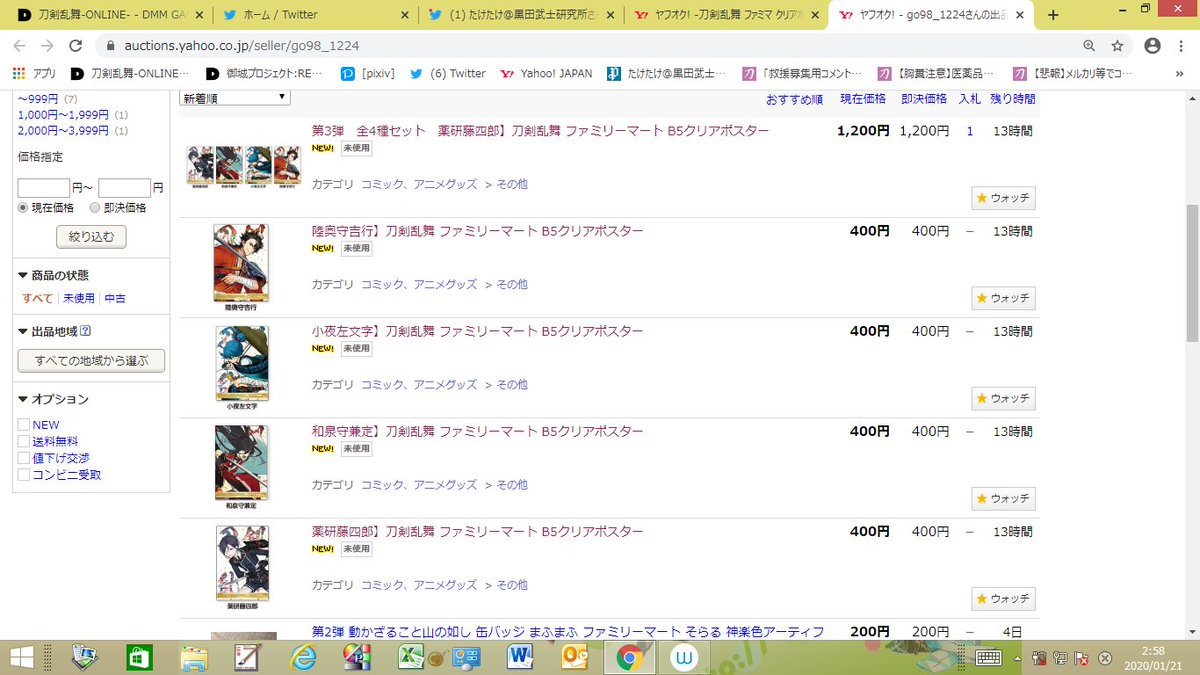
Task: Open Excel from the taskbar
Action: pyautogui.click(x=411, y=657)
